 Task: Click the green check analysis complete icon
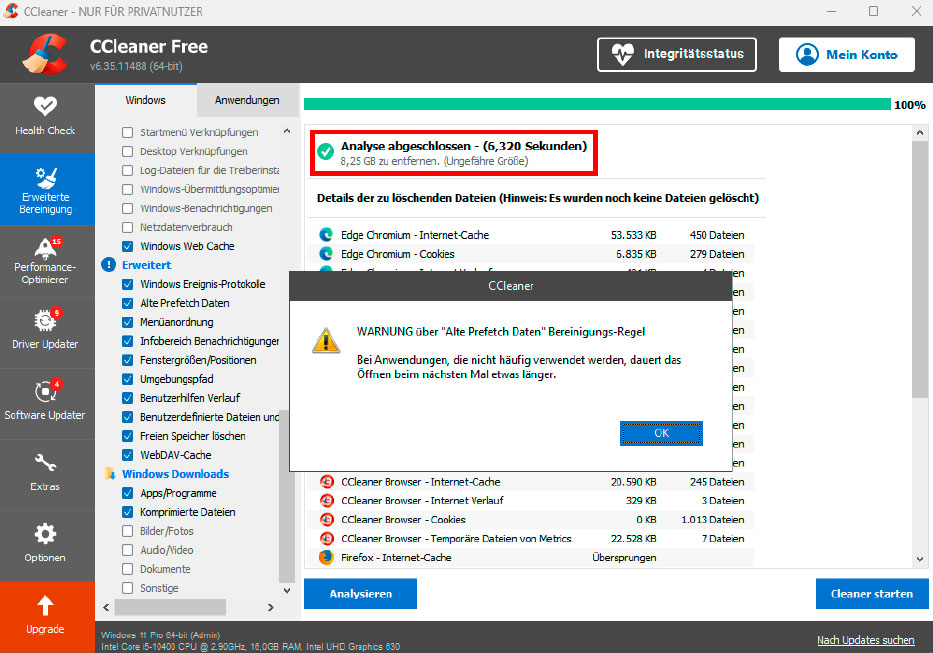[x=325, y=152]
